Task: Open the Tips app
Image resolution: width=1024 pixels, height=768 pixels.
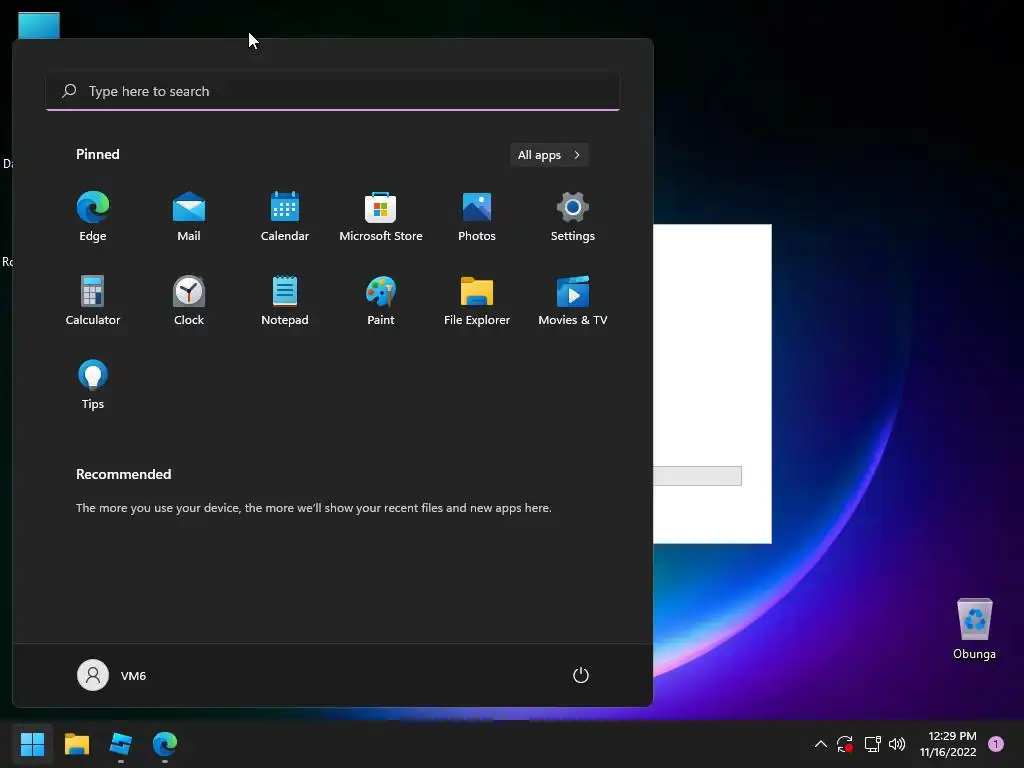Action: (93, 385)
